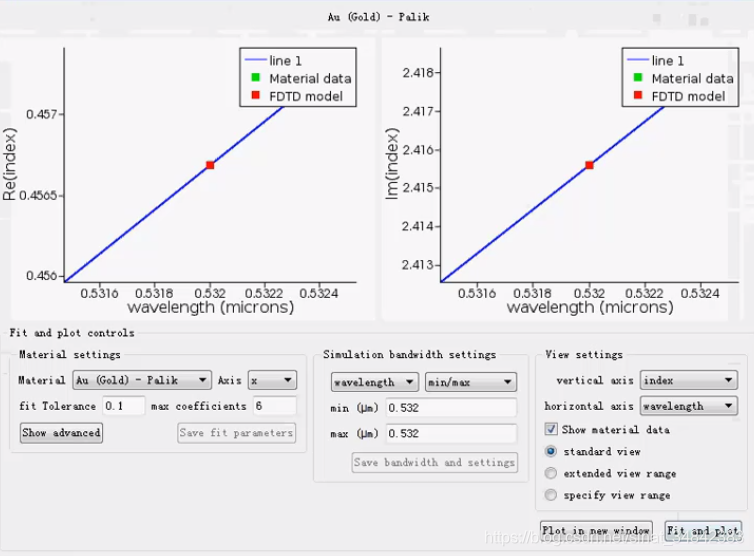Click the max (µm) wavelength field
Screen dimensions: 754x556
[x=451, y=433]
